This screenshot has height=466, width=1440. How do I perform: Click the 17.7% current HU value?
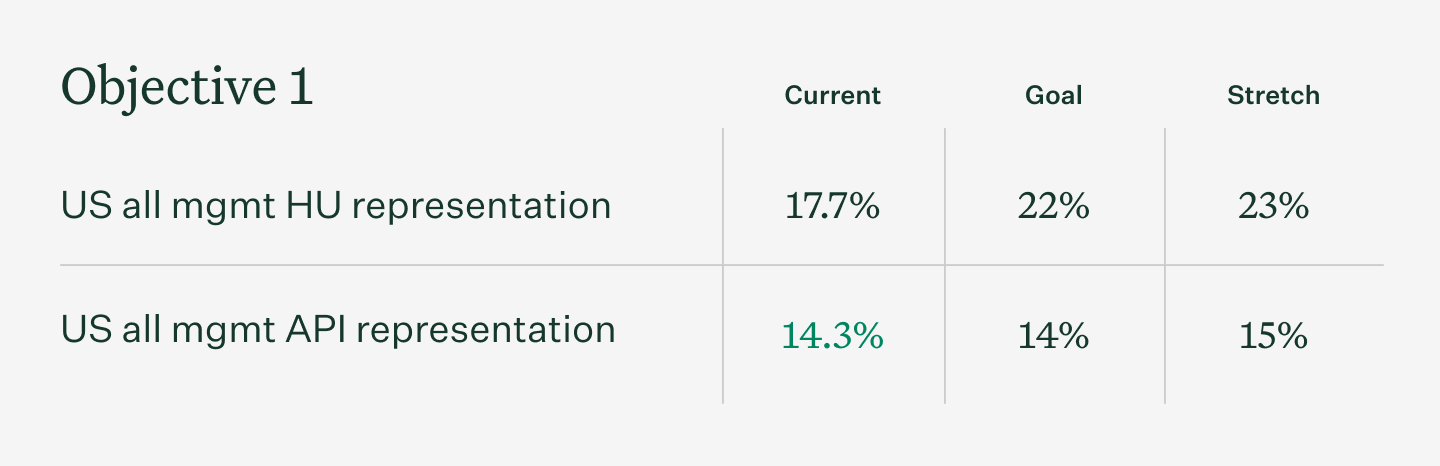832,207
